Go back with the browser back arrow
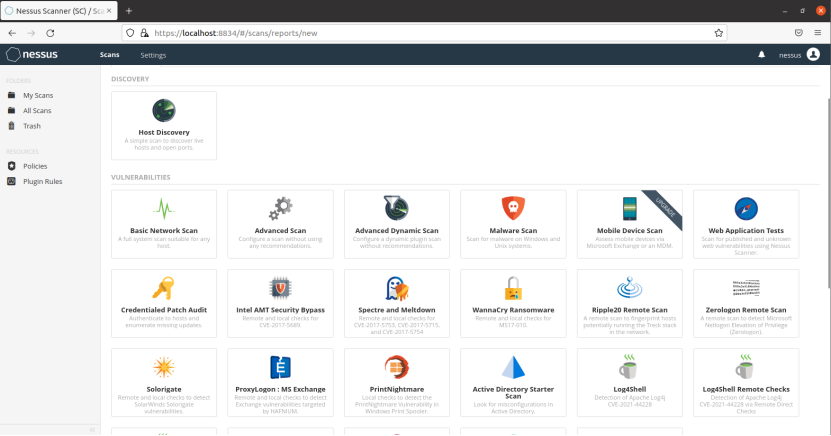831x436 pixels. click(x=12, y=33)
